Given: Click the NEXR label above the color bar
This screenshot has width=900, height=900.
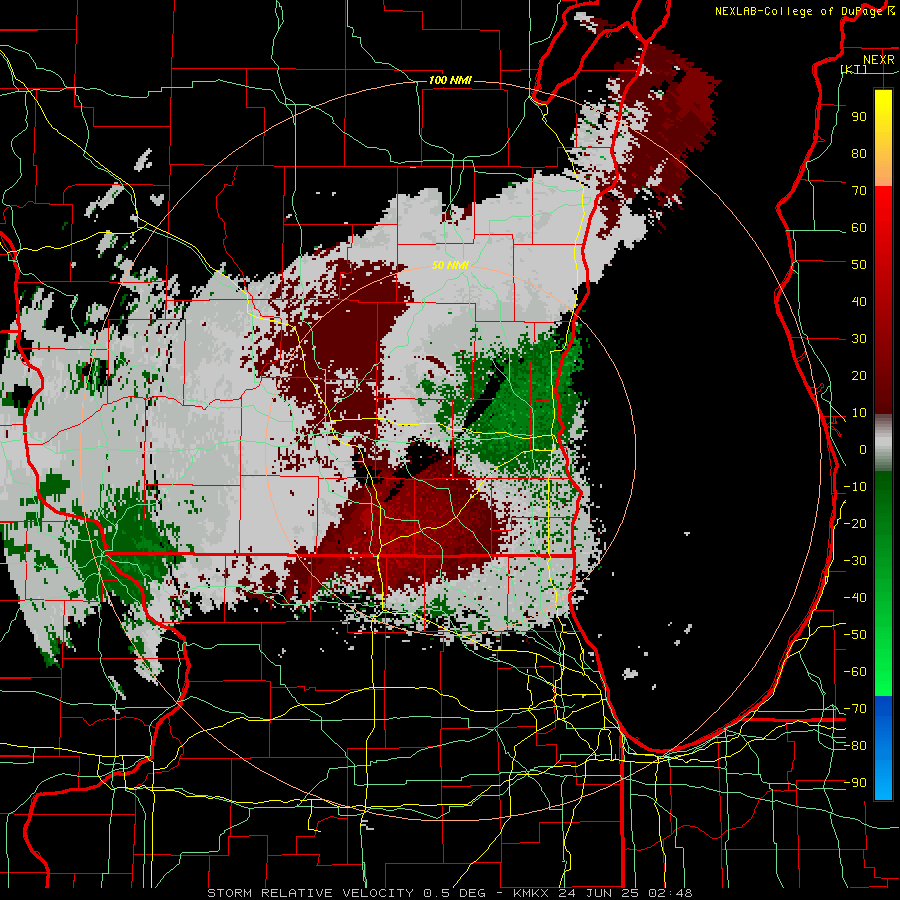Looking at the screenshot, I should [x=879, y=60].
